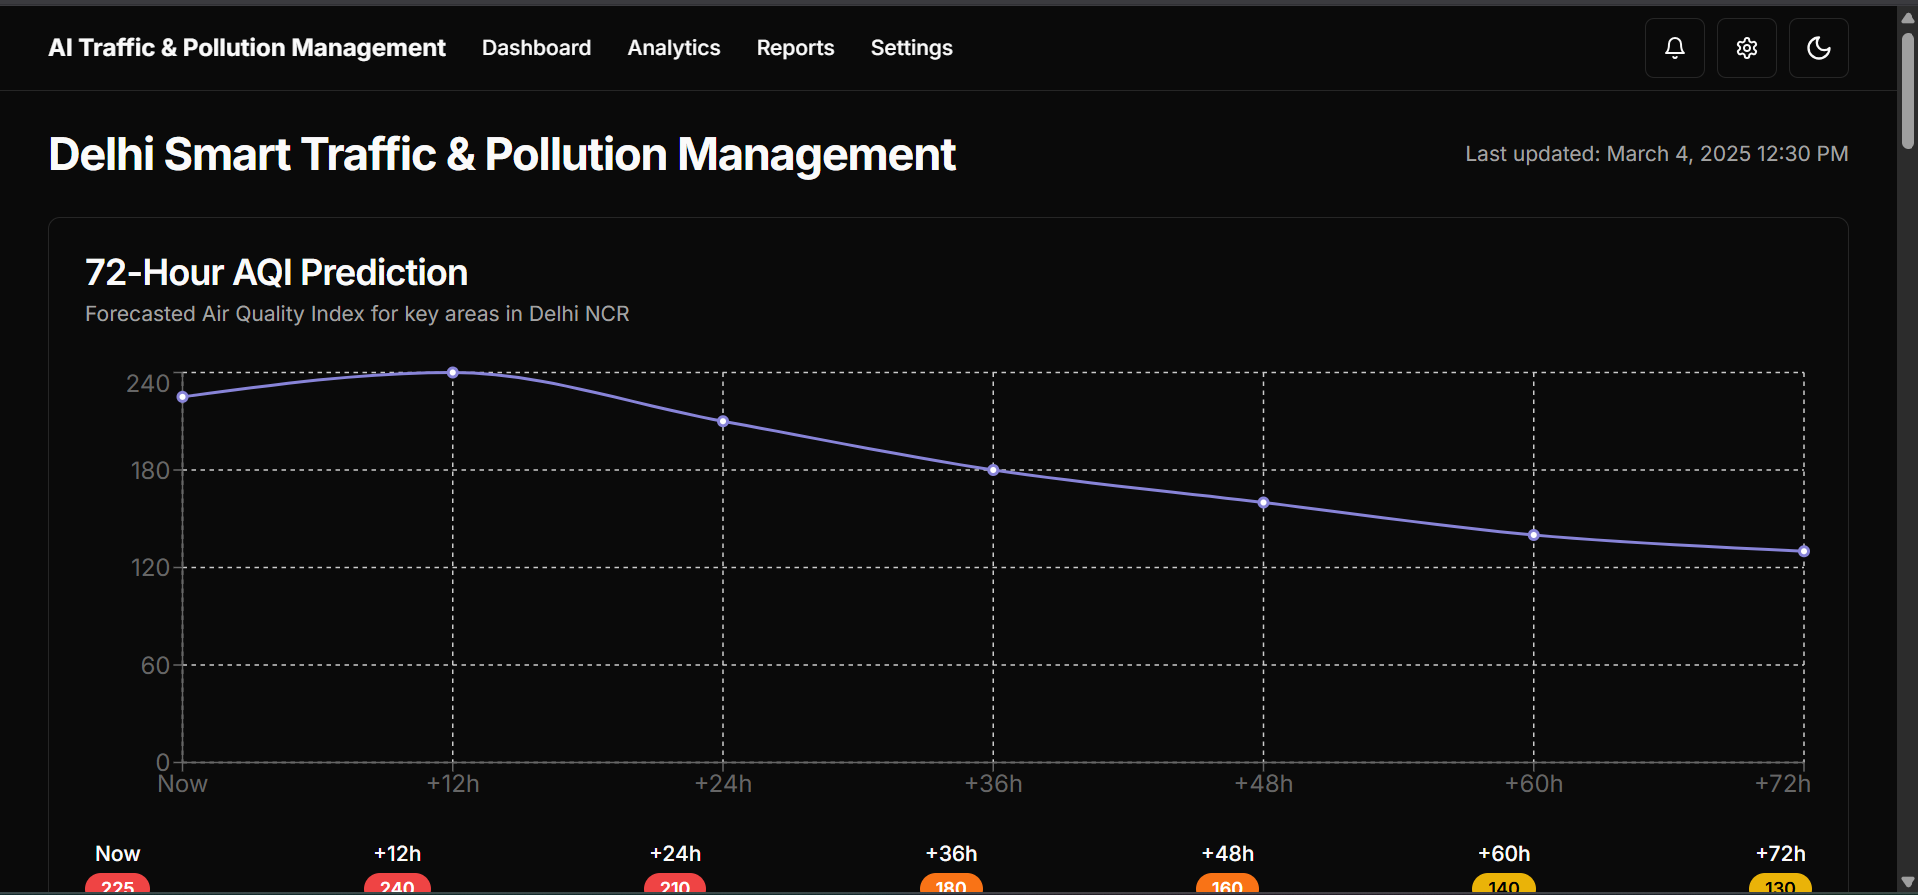The height and width of the screenshot is (895, 1918).
Task: Click the page vertical scrollbar thumb
Action: [x=1907, y=90]
